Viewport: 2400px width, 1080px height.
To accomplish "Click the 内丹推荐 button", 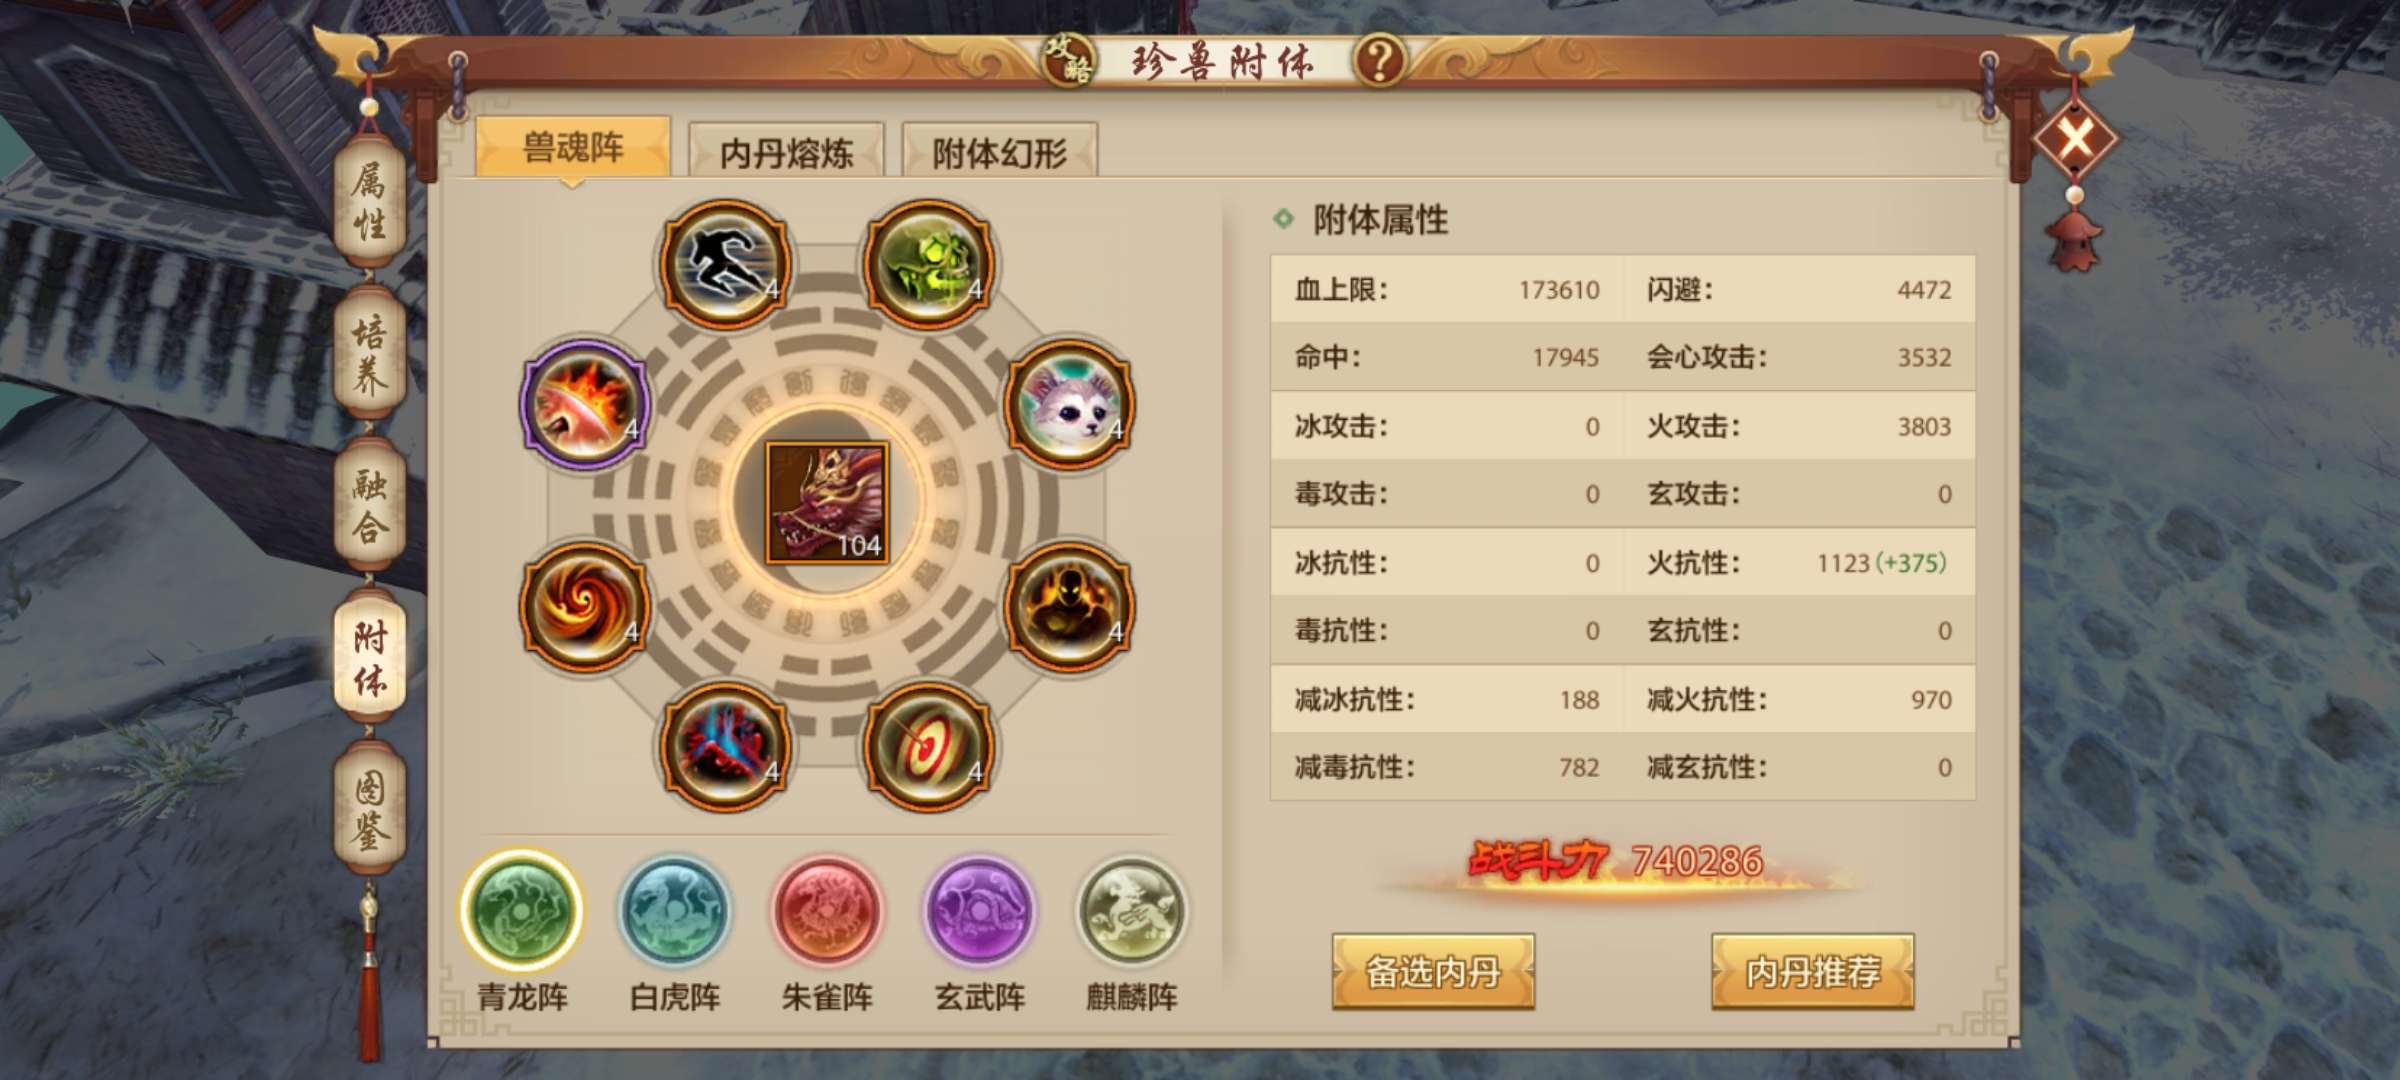I will point(1813,971).
